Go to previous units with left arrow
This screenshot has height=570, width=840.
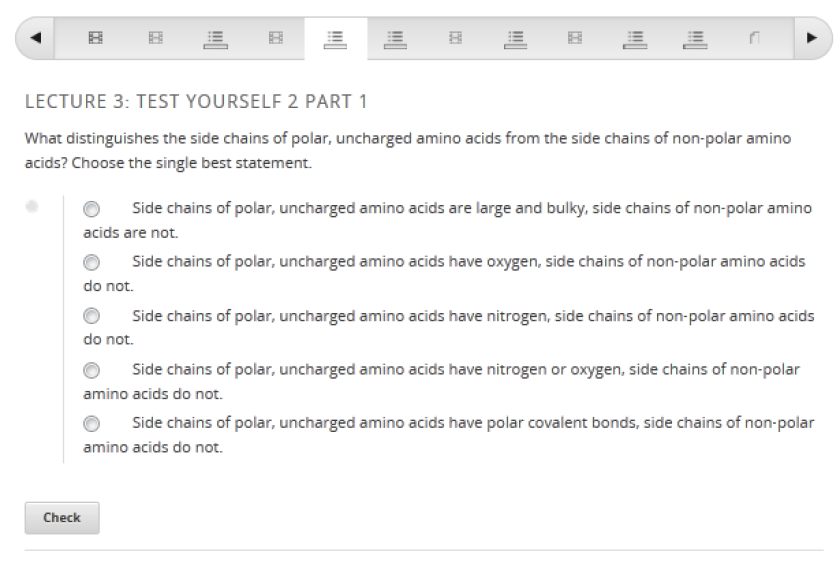(37, 39)
